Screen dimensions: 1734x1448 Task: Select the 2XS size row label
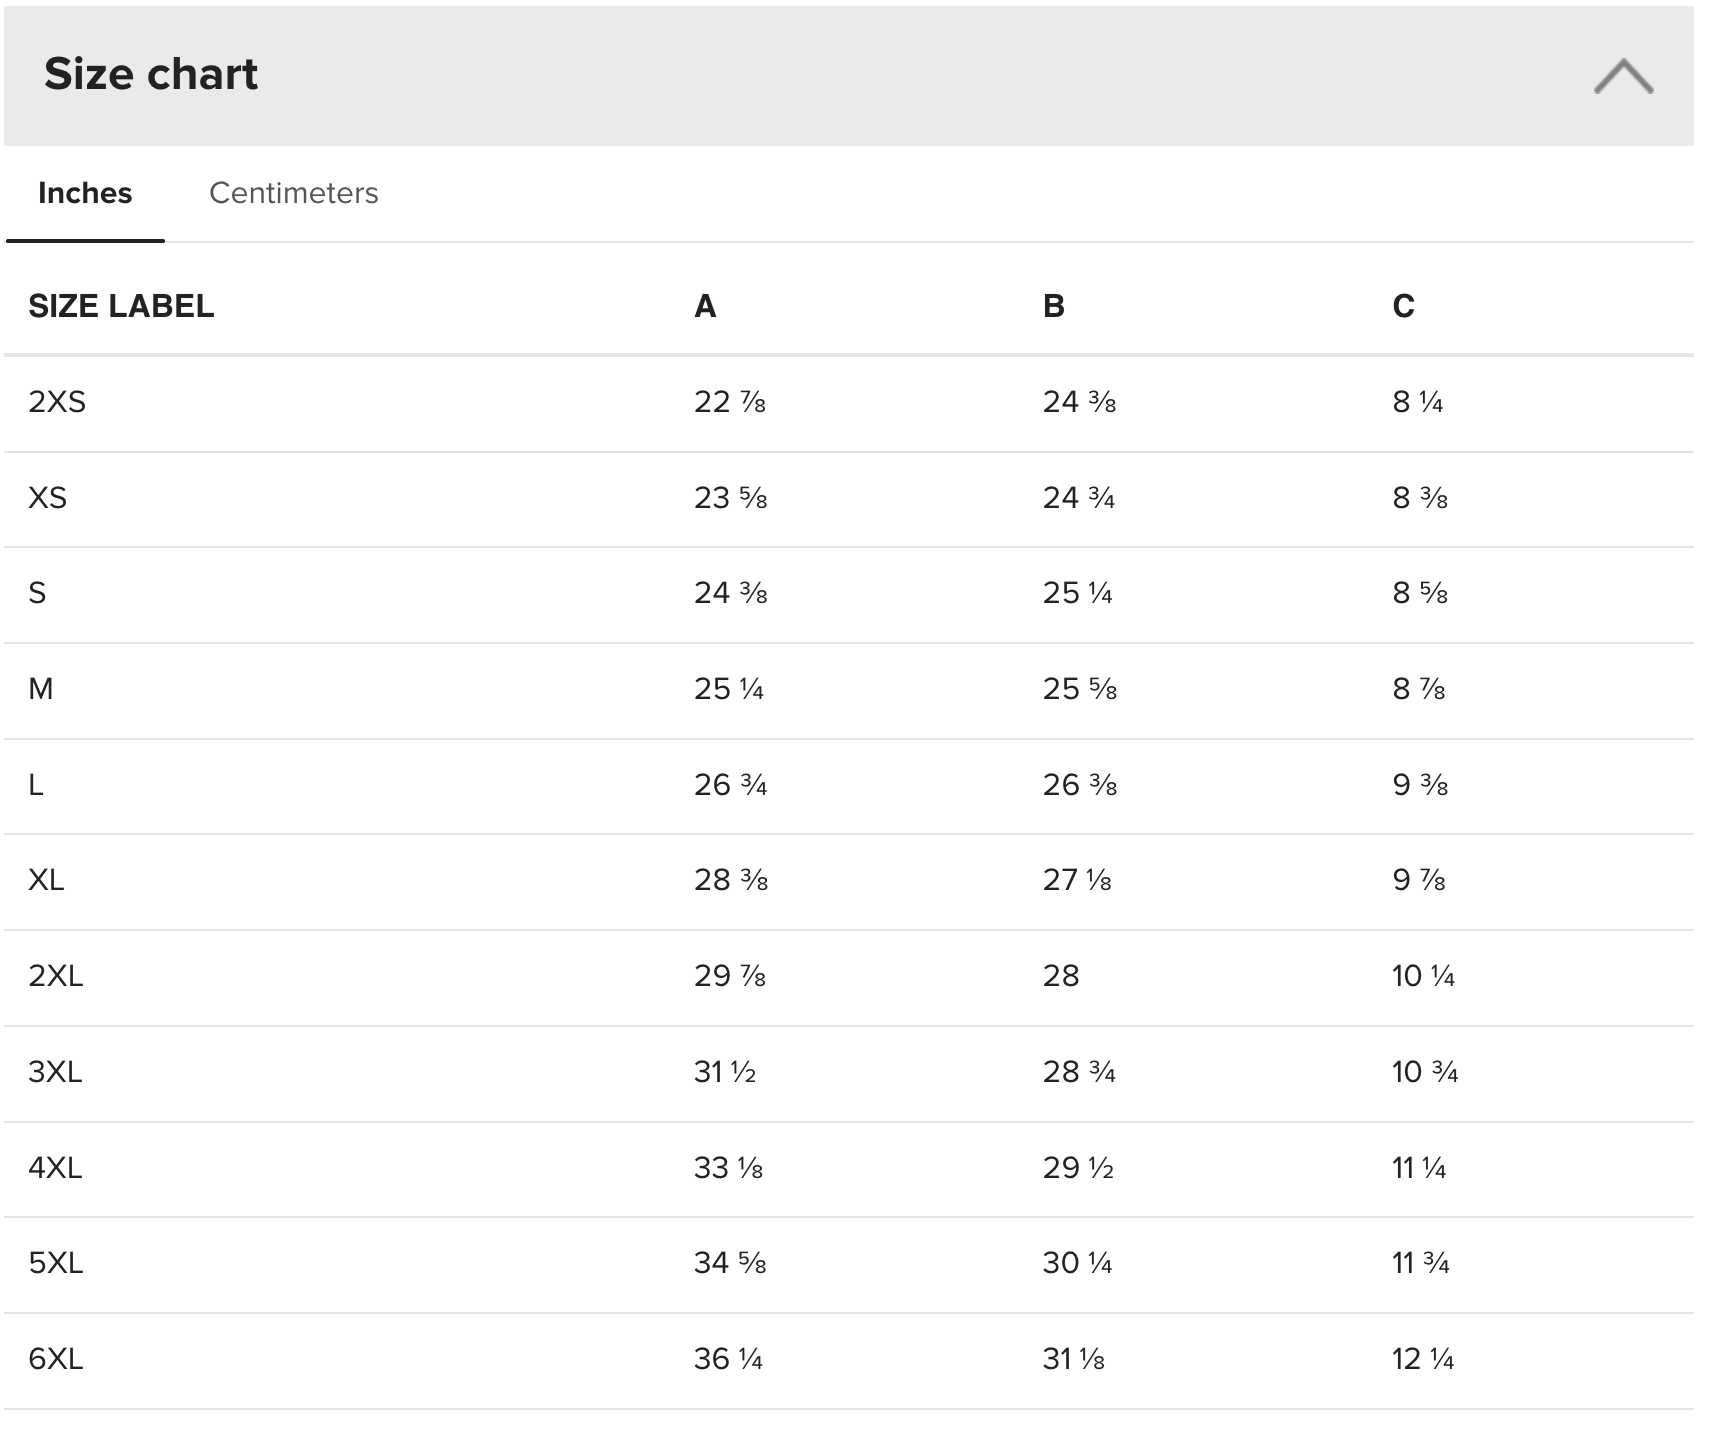[57, 402]
